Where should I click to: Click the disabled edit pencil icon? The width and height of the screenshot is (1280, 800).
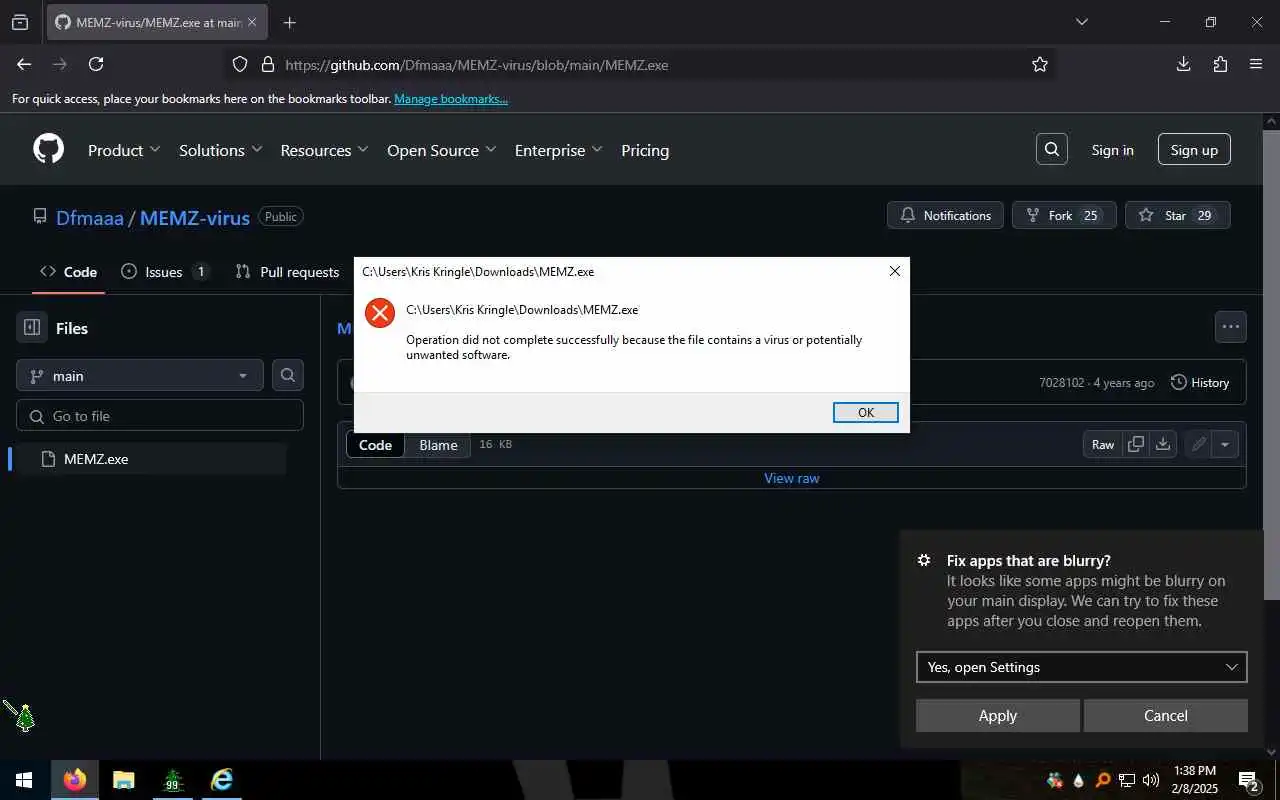[1198, 444]
